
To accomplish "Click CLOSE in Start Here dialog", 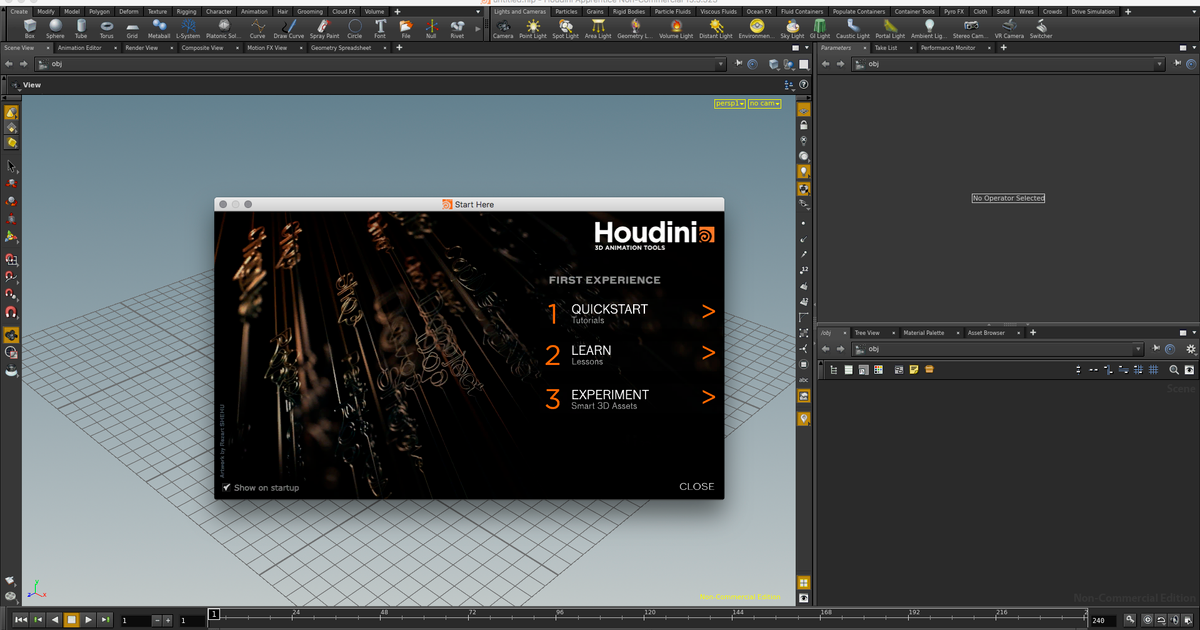I will click(697, 487).
